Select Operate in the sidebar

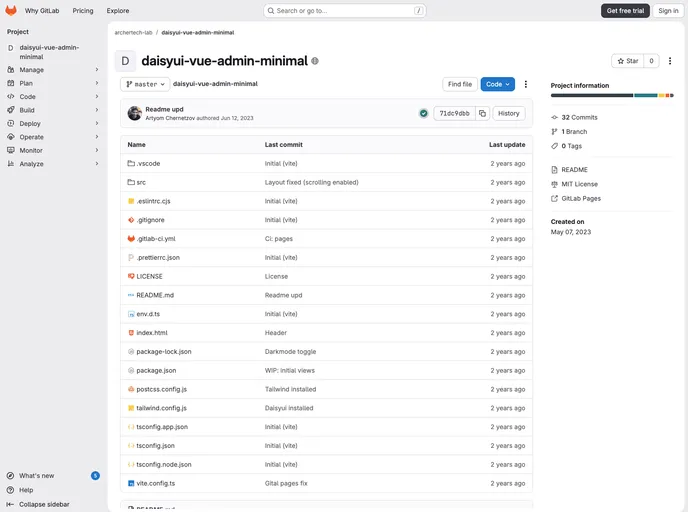click(x=53, y=137)
